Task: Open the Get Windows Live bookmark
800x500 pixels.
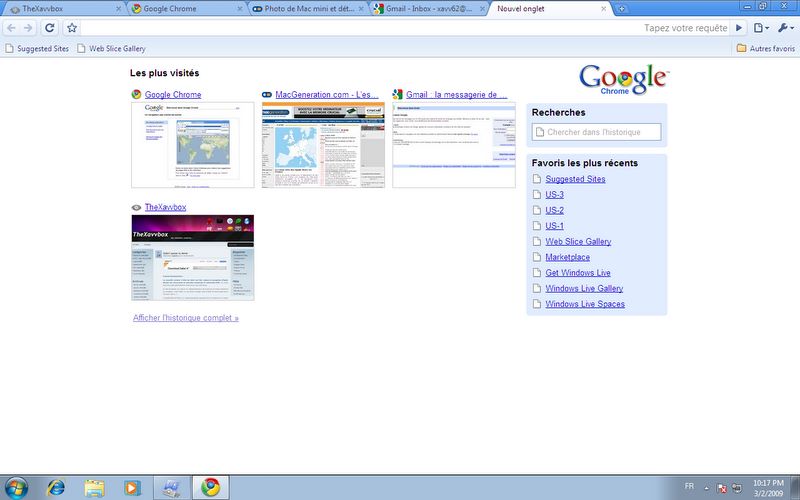Action: click(x=578, y=272)
